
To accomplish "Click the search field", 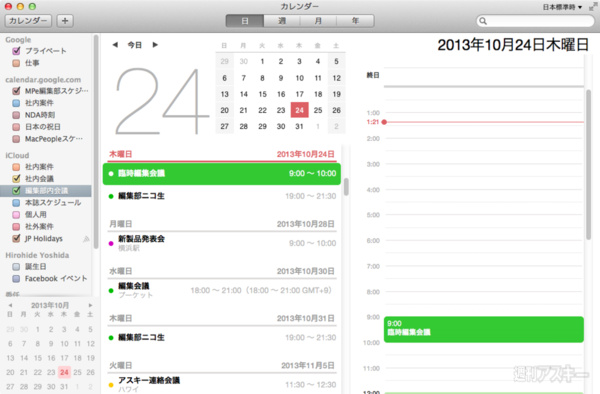I will [x=535, y=21].
